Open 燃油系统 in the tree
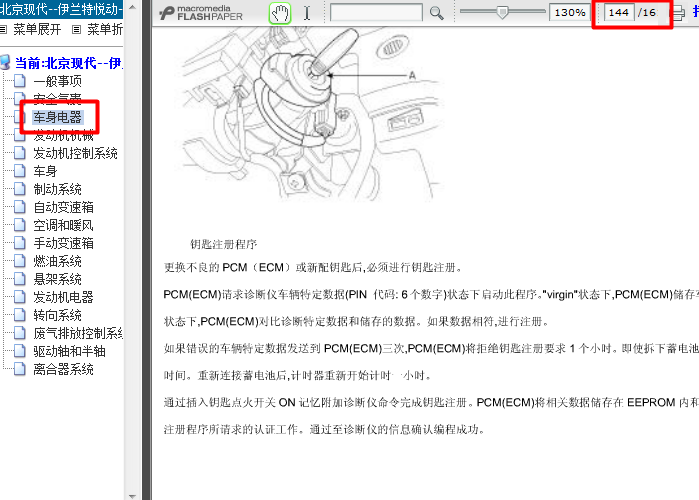699x500 pixels. (x=58, y=261)
